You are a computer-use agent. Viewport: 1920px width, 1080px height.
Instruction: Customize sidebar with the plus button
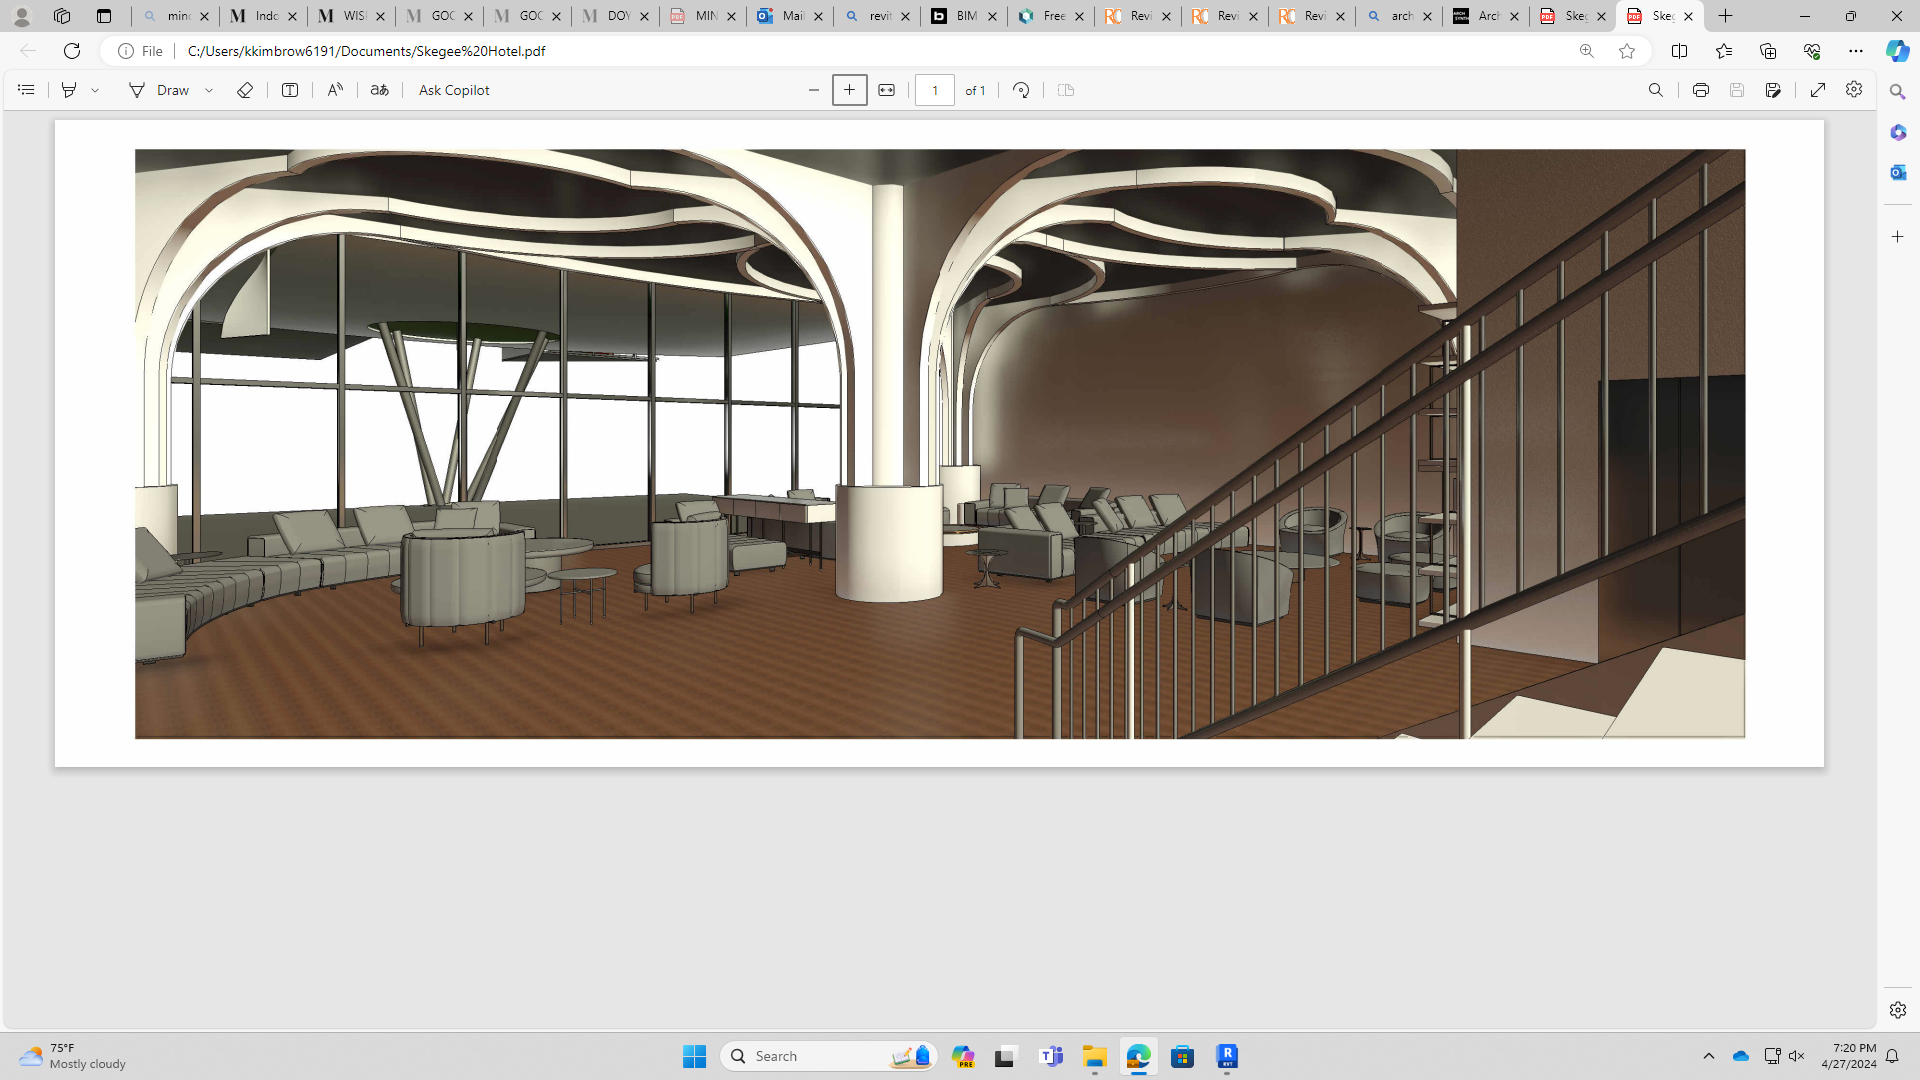1897,237
